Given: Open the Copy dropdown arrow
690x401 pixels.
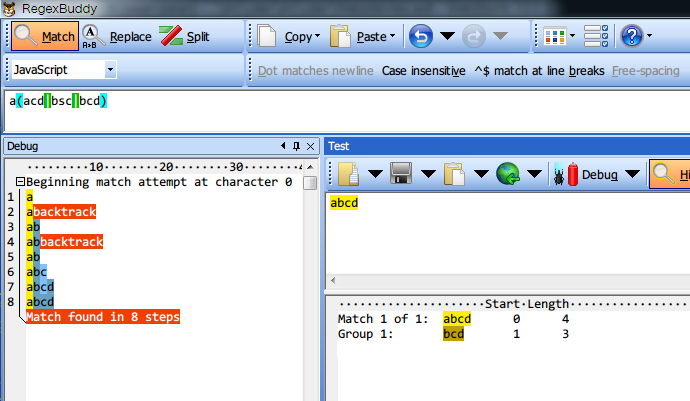Looking at the screenshot, I should click(318, 36).
